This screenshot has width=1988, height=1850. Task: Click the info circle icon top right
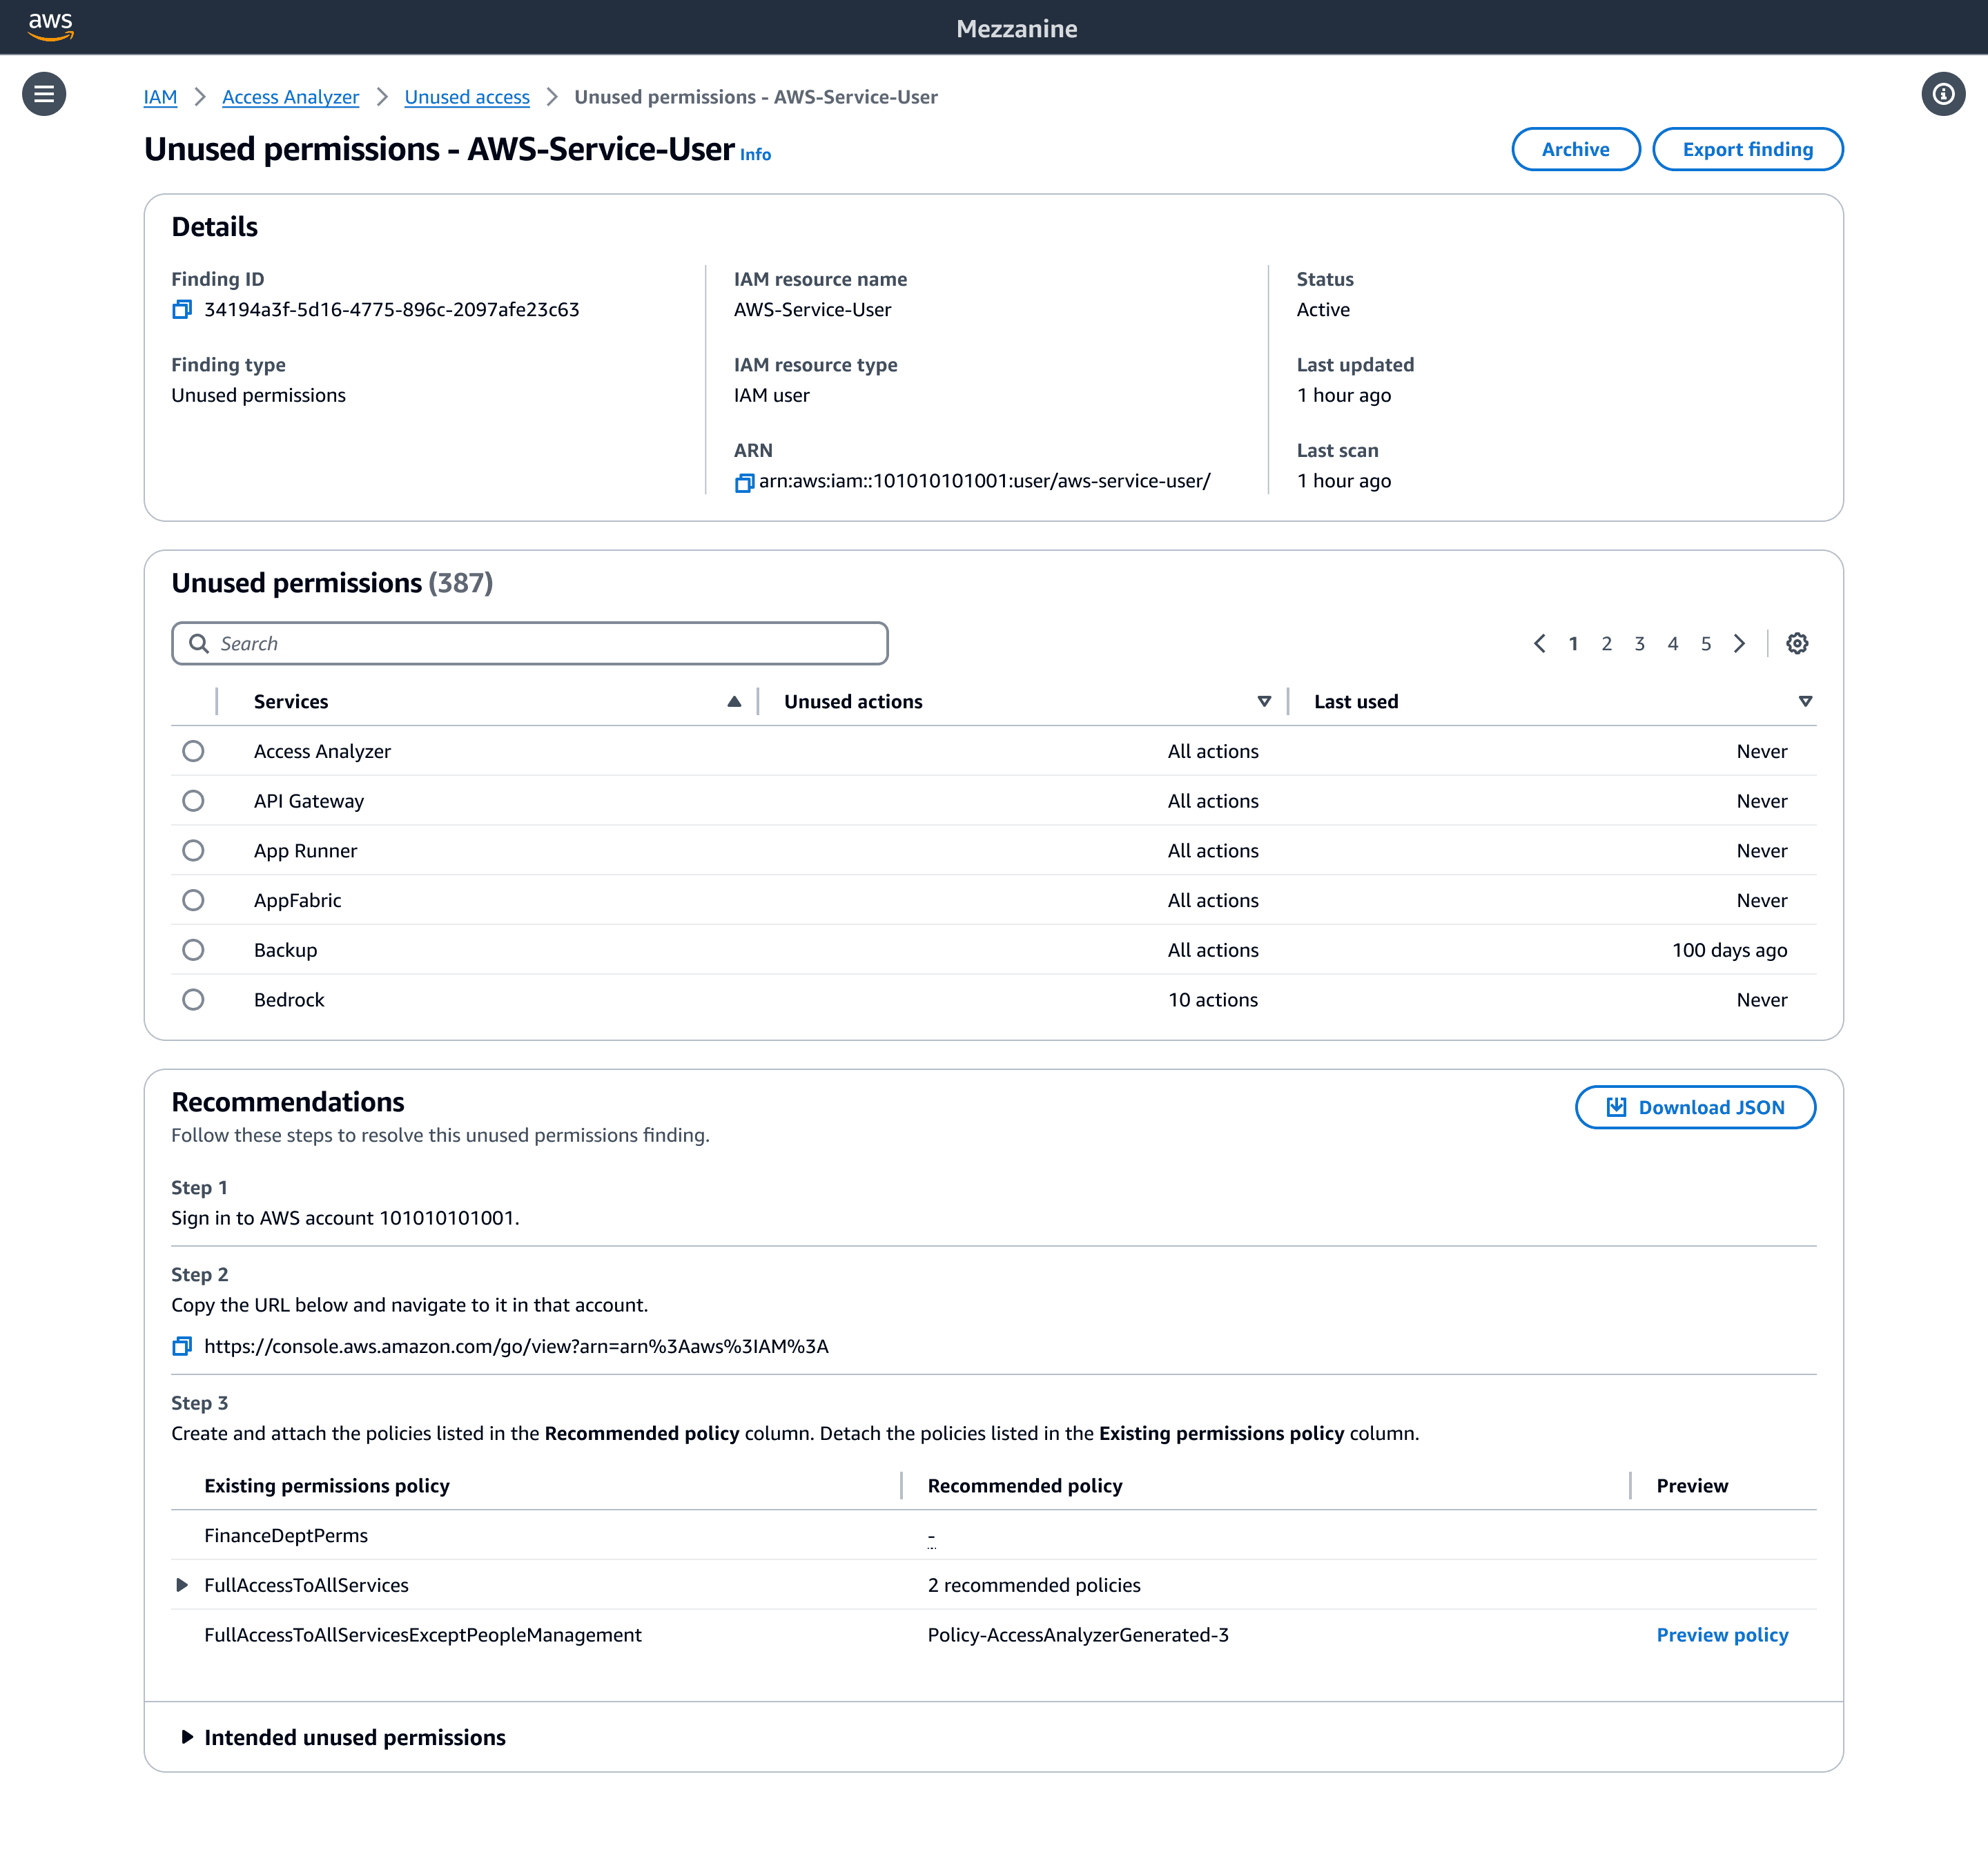(1942, 94)
